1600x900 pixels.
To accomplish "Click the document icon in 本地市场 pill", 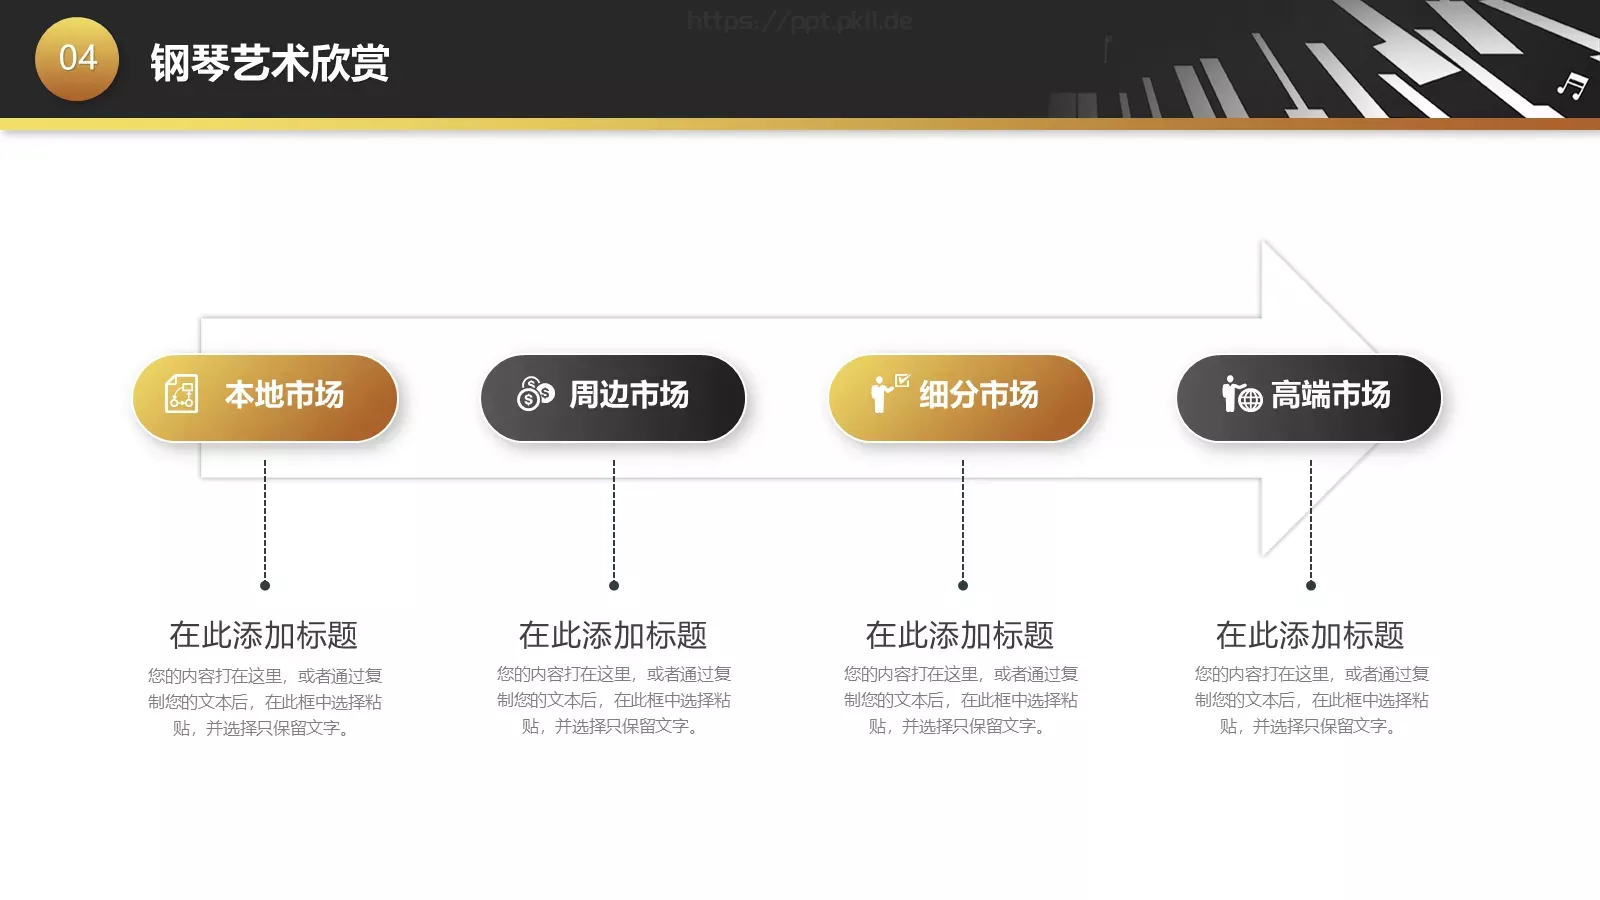I will click(x=182, y=394).
